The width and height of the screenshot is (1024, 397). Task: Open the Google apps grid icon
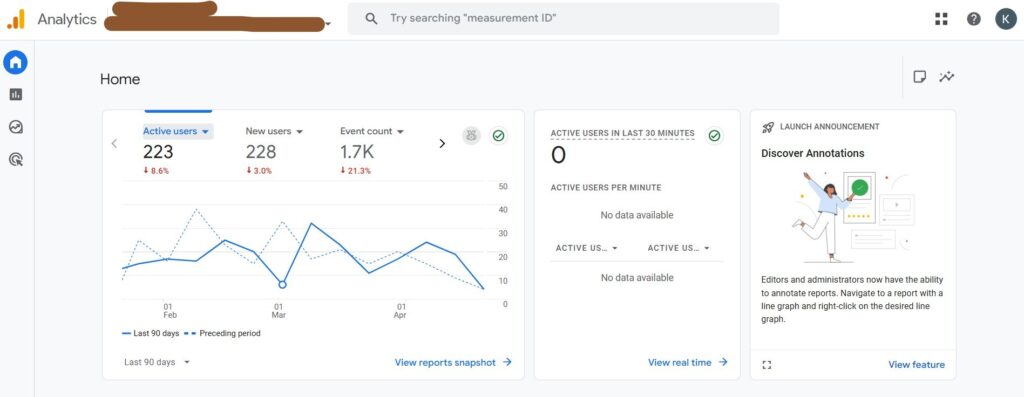click(941, 19)
